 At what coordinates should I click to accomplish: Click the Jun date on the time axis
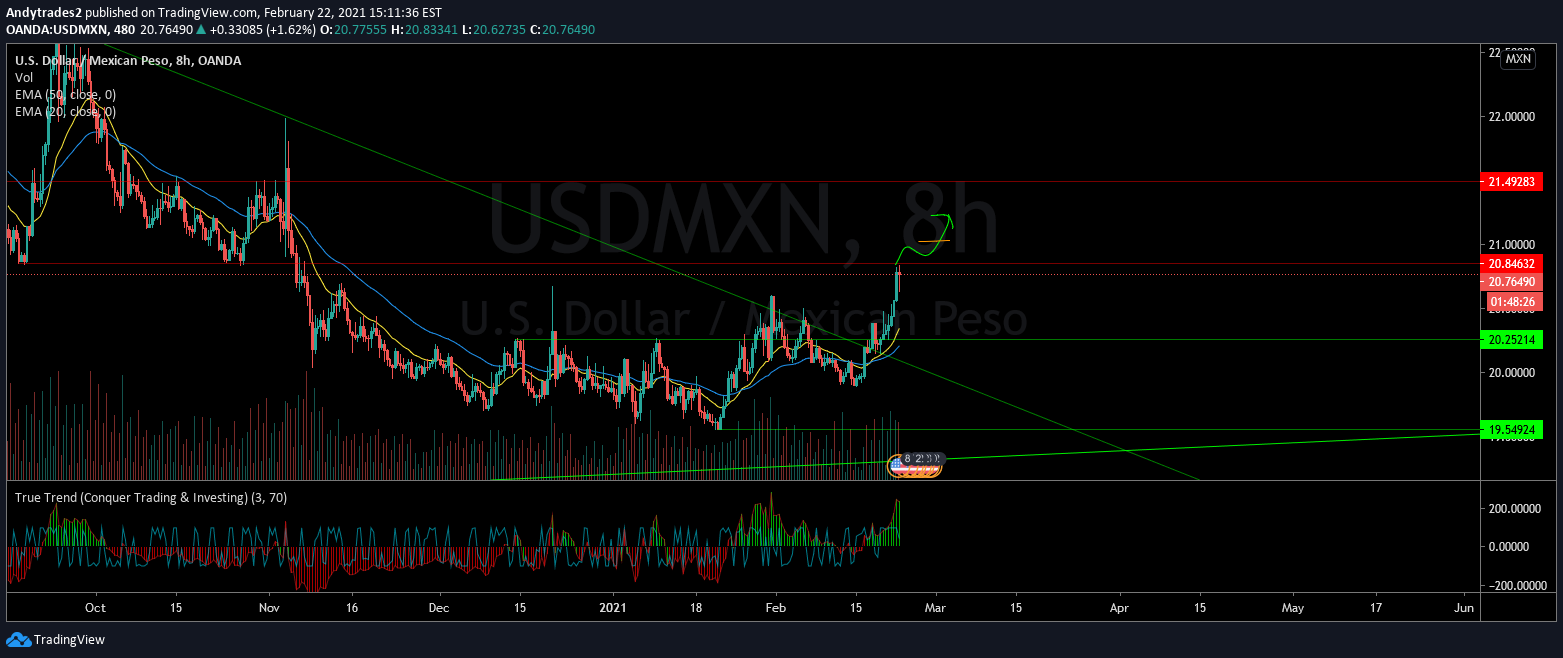click(1464, 607)
